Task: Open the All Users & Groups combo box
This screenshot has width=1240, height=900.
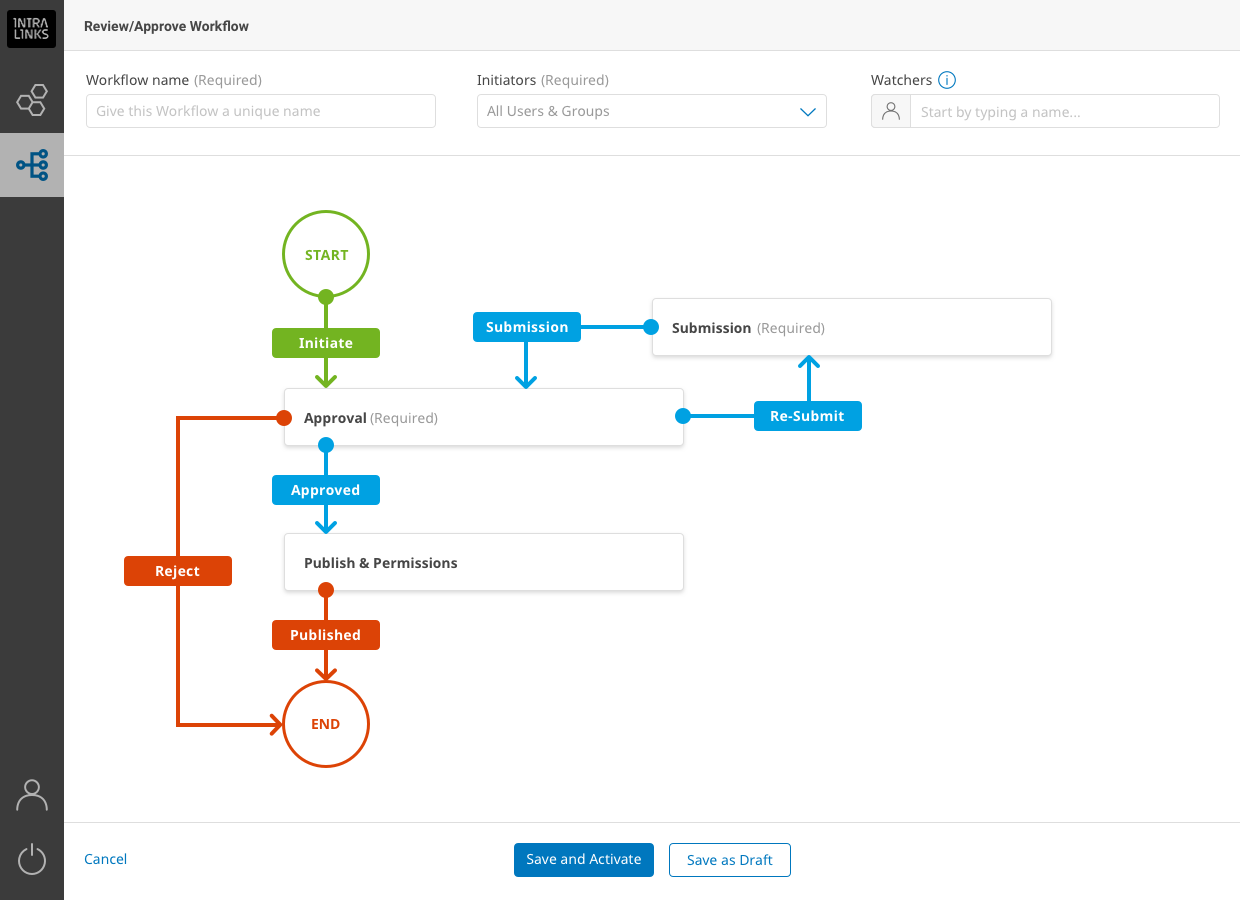Action: [652, 111]
